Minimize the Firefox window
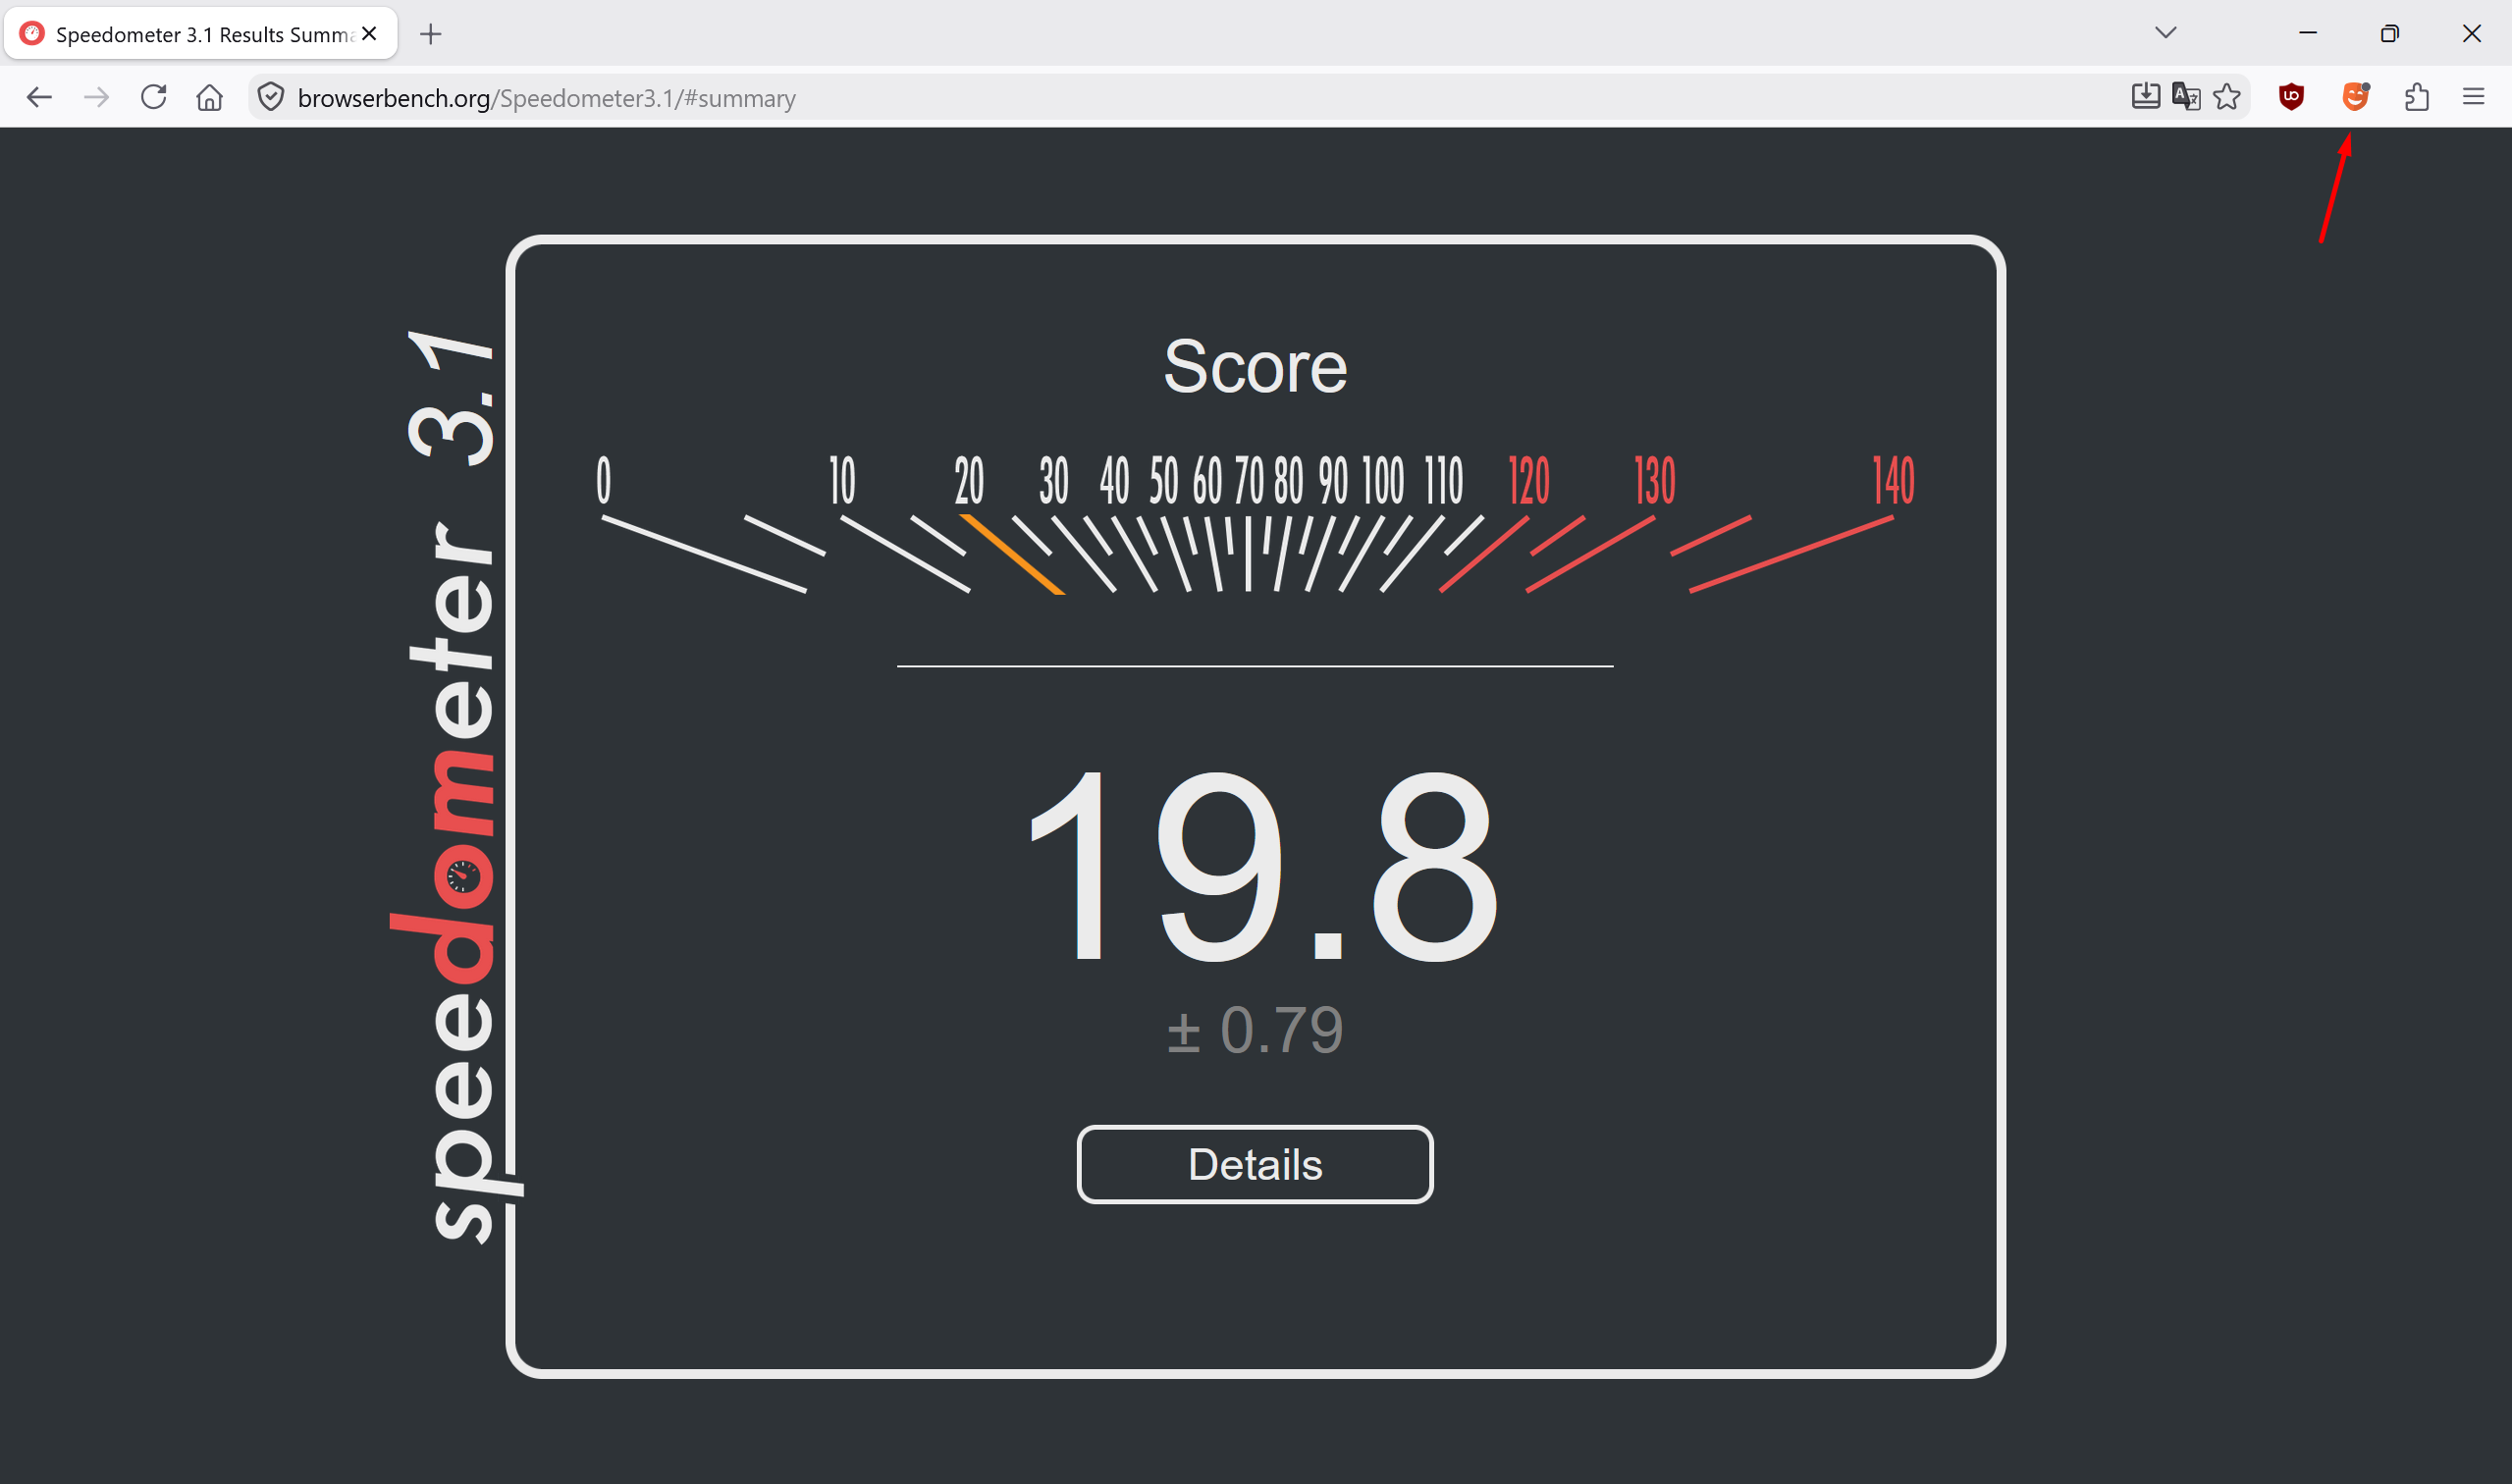The width and height of the screenshot is (2512, 1484). point(2308,33)
